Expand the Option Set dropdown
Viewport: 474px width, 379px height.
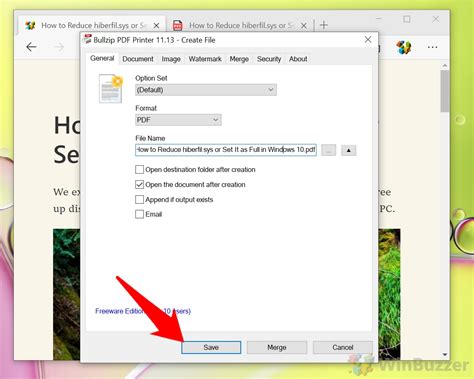tap(206, 90)
